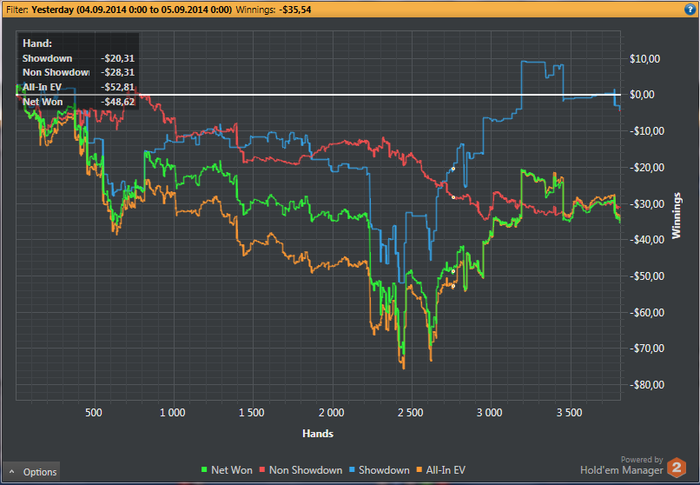The height and width of the screenshot is (485, 700).
Task: Open the help question mark icon
Action: point(690,9)
